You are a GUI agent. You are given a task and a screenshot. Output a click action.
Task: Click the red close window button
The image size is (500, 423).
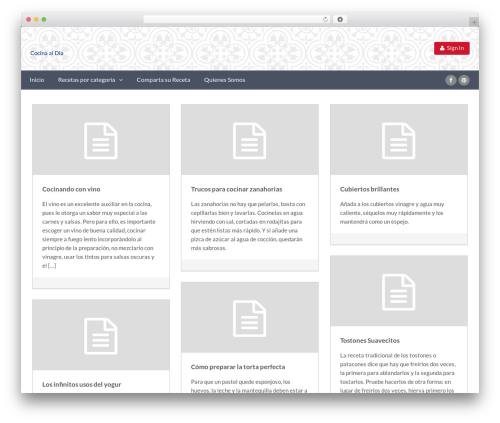29,20
